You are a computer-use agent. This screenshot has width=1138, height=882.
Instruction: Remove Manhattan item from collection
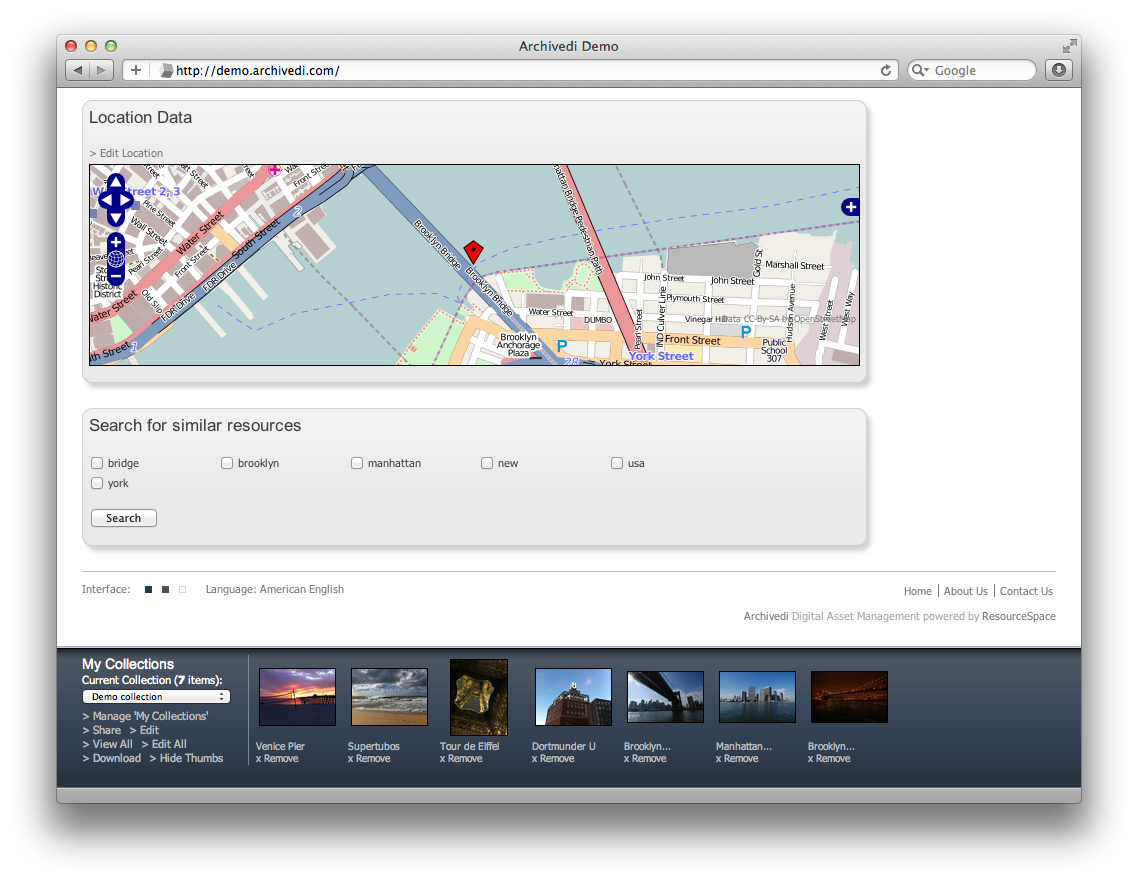click(737, 759)
